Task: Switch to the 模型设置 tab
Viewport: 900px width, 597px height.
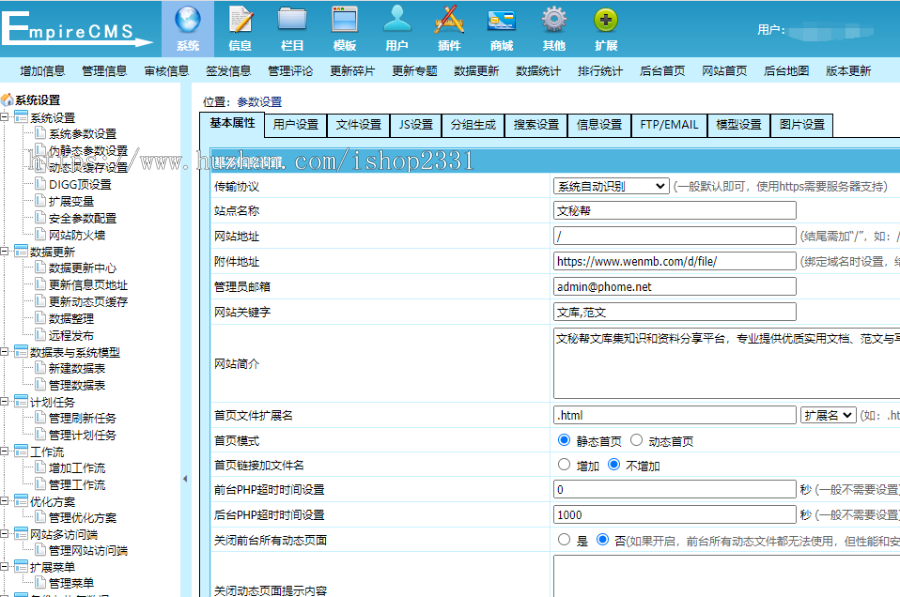Action: pyautogui.click(x=739, y=125)
